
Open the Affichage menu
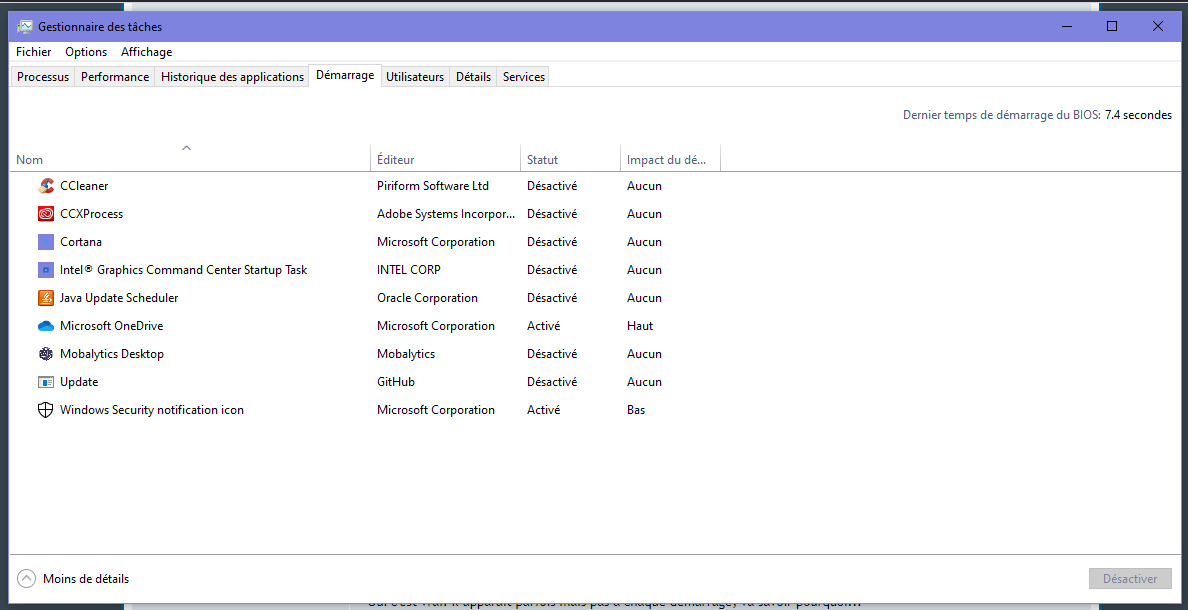coord(146,52)
